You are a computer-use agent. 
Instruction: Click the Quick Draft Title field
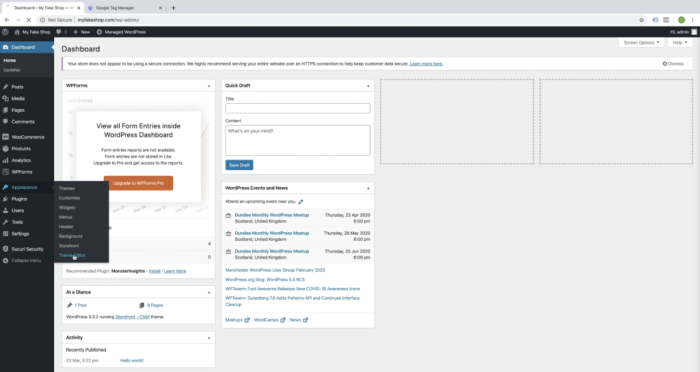tap(298, 108)
